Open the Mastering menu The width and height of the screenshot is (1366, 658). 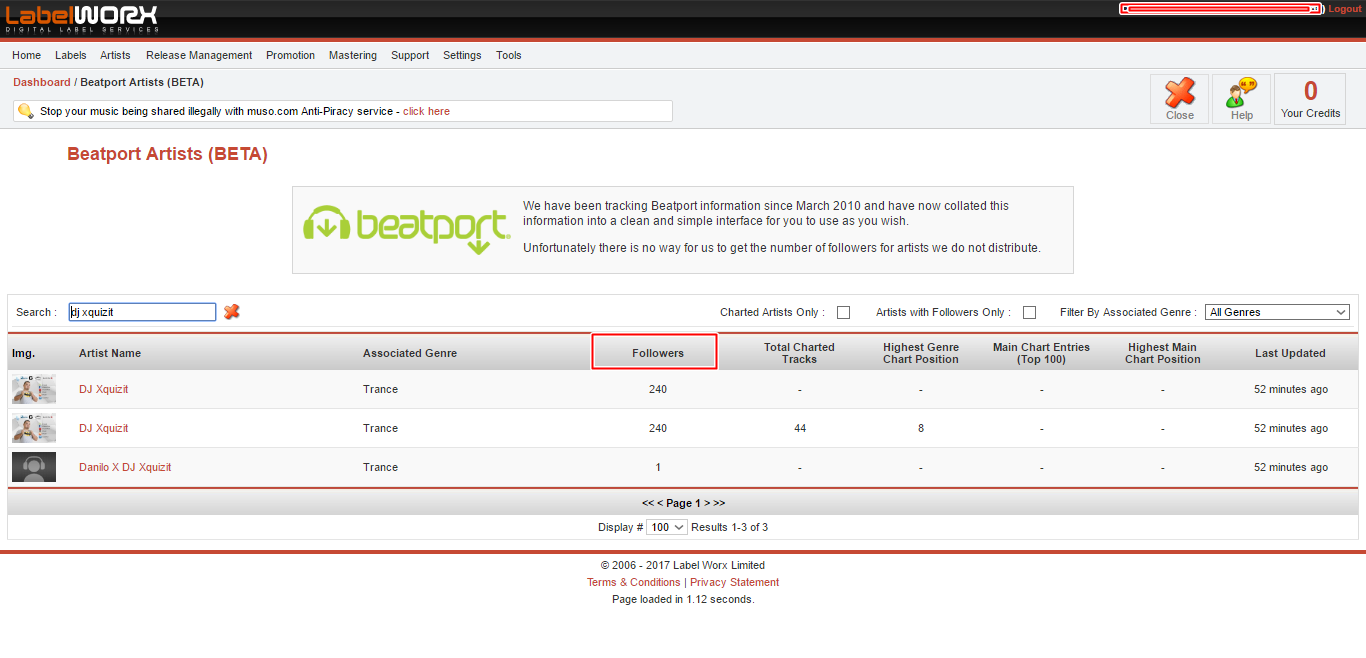353,55
